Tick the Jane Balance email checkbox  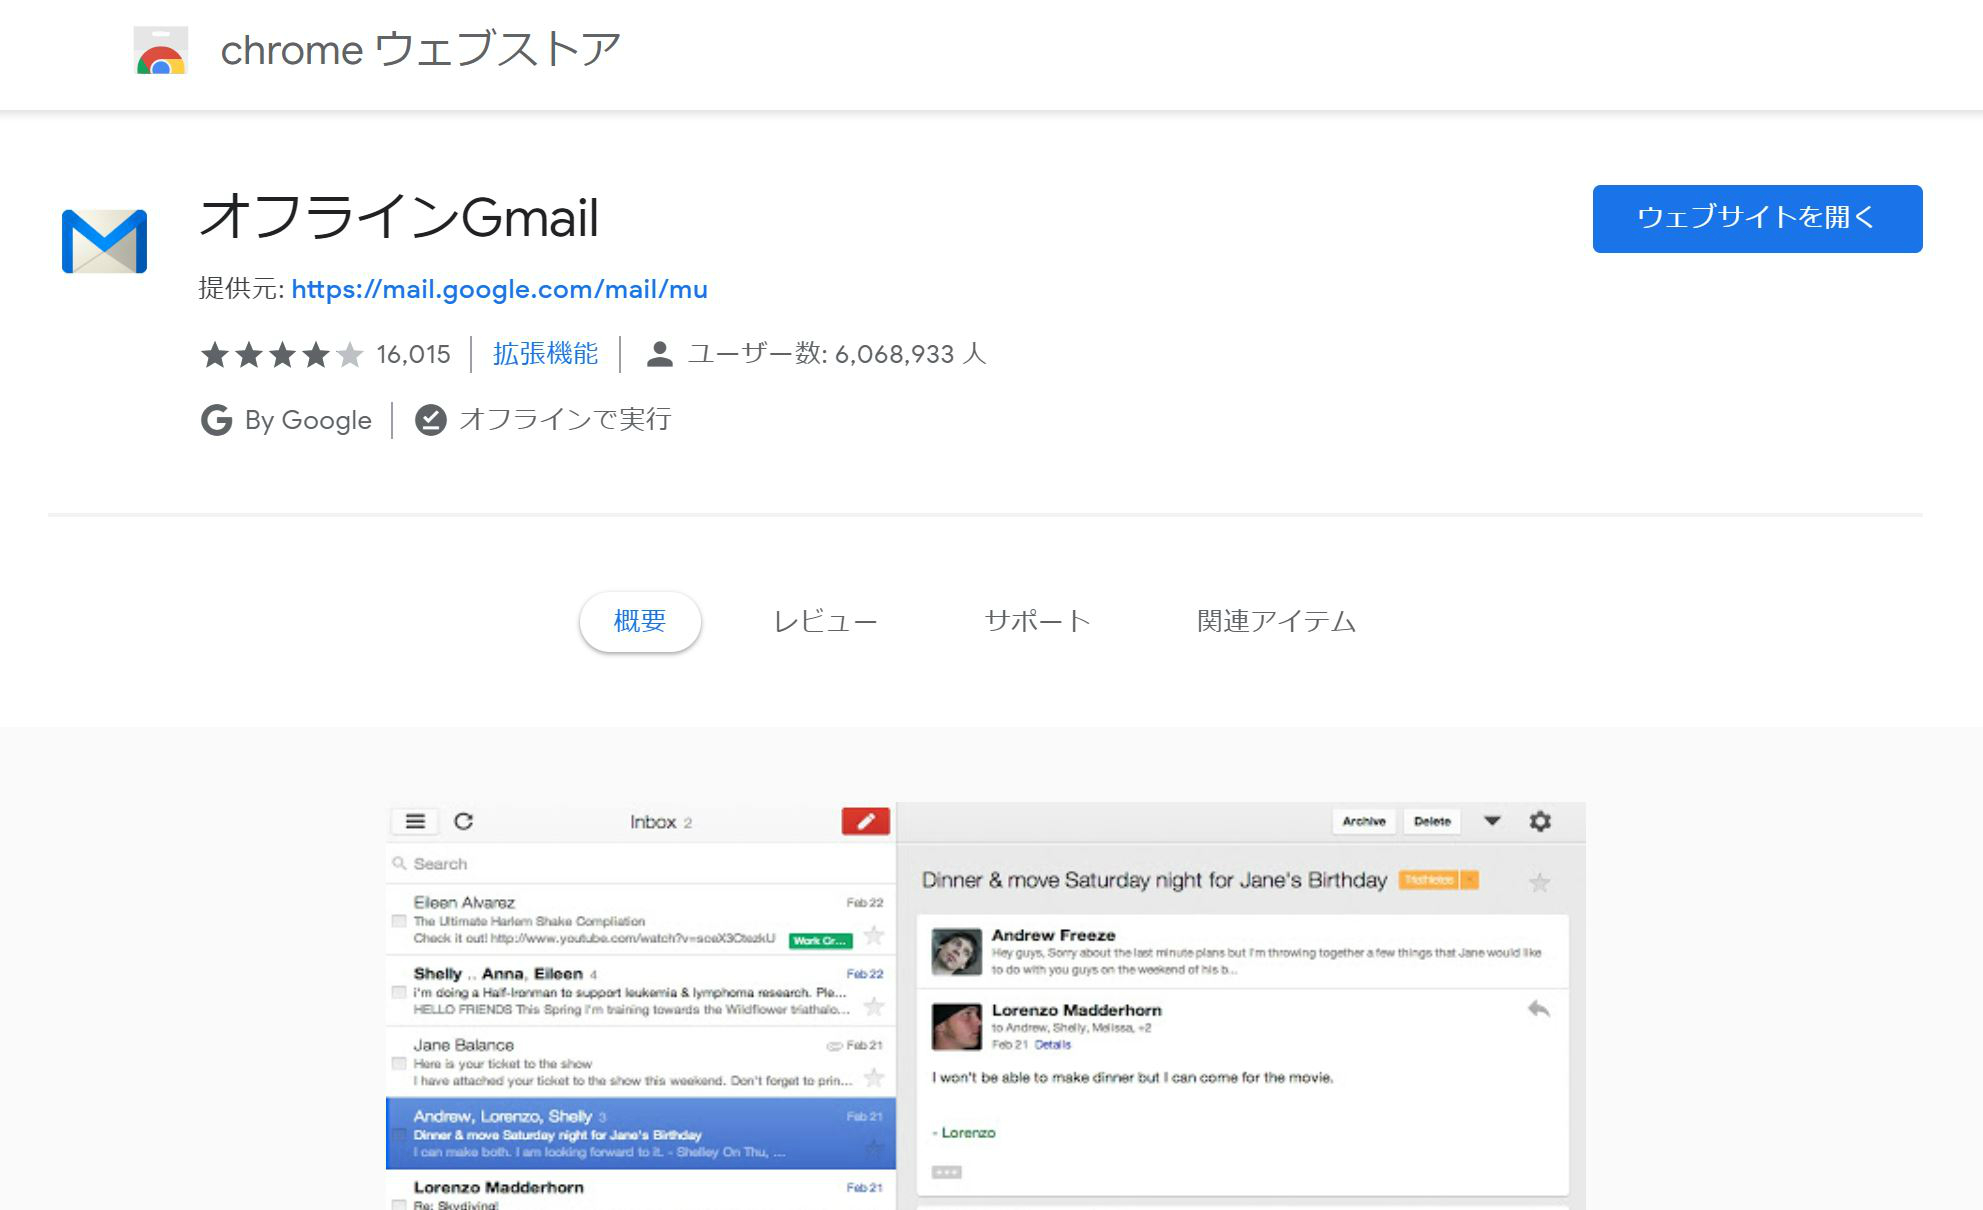(x=399, y=1064)
